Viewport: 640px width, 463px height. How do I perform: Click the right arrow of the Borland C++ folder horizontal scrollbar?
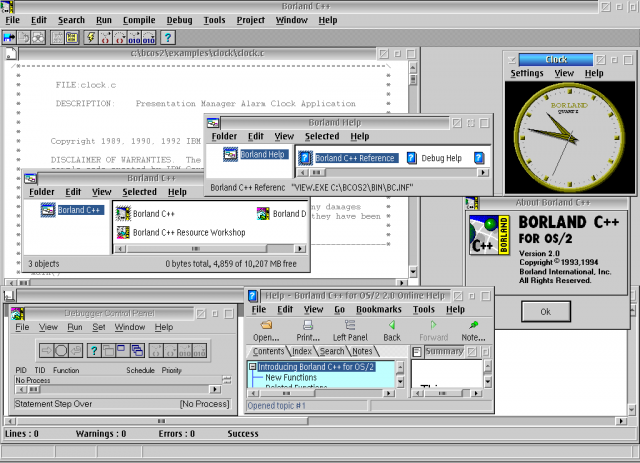(x=300, y=248)
